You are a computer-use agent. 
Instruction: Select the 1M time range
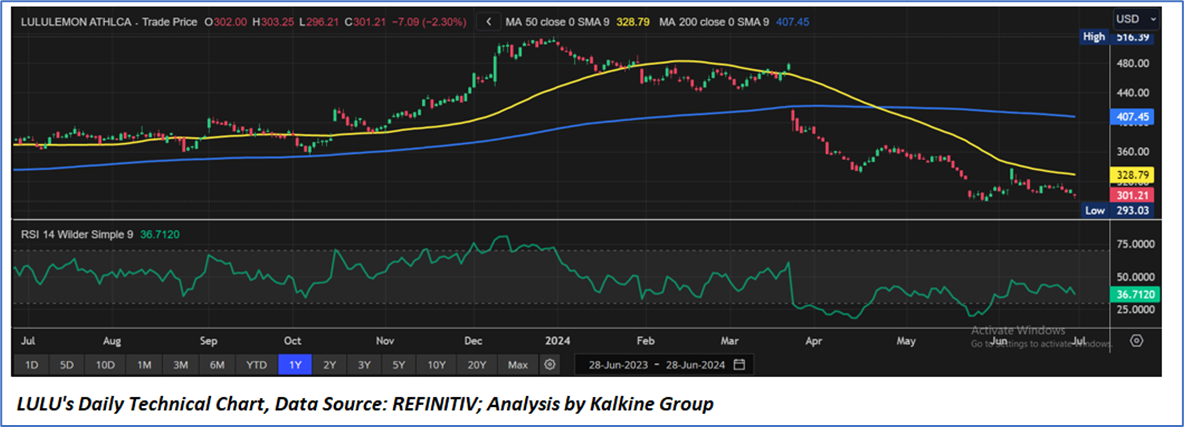143,365
